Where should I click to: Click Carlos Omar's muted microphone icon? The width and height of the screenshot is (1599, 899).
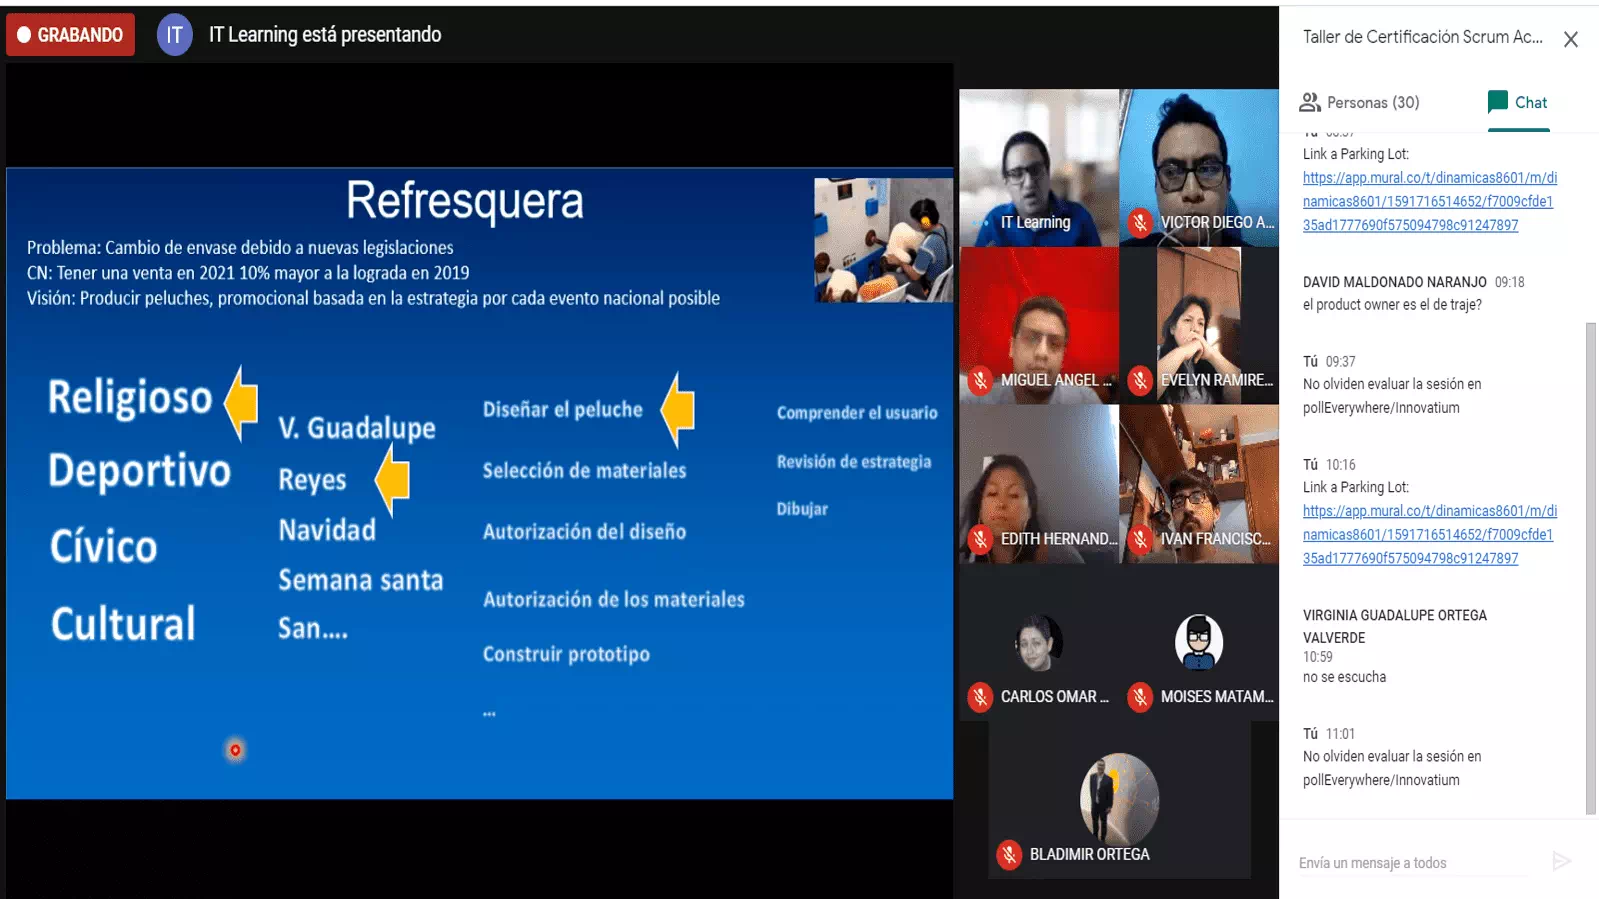tap(980, 697)
